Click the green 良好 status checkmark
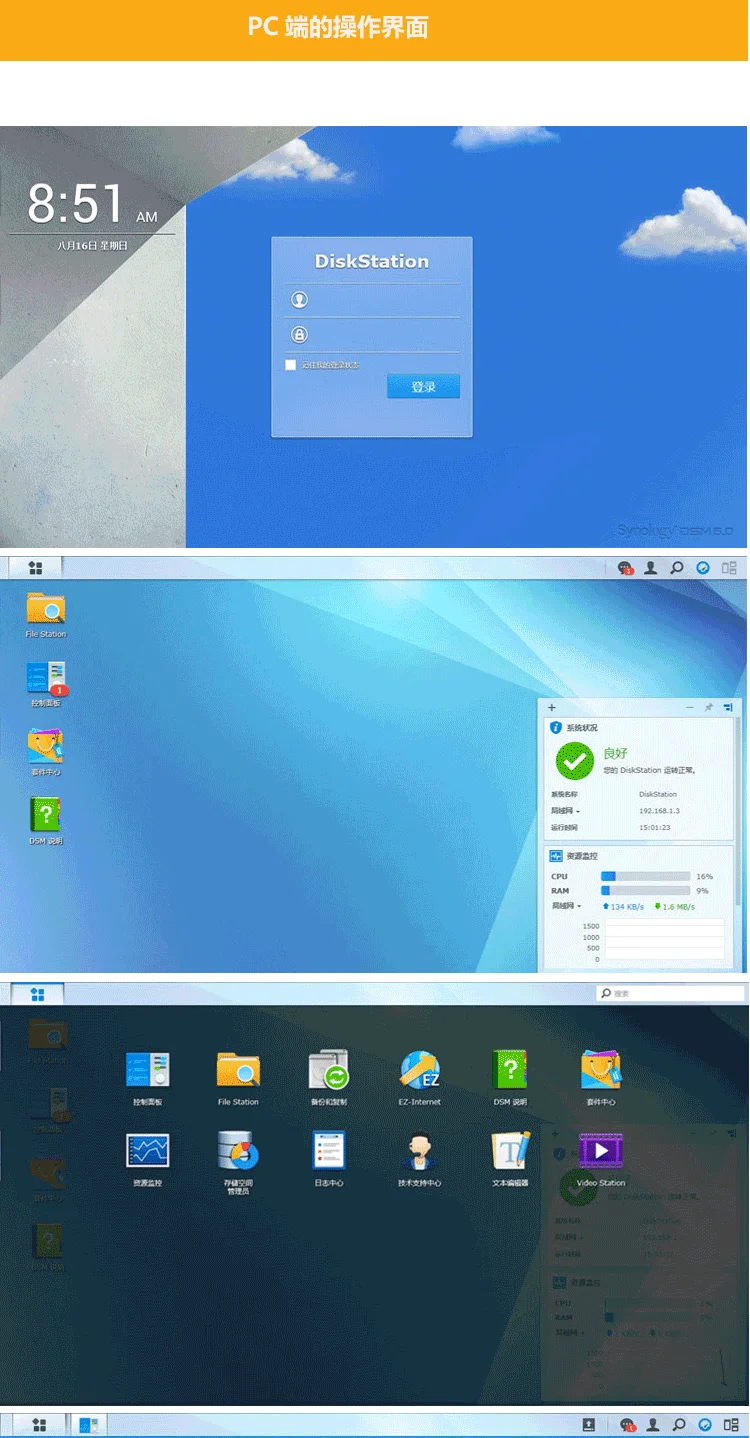The height and width of the screenshot is (1438, 750). tap(574, 761)
